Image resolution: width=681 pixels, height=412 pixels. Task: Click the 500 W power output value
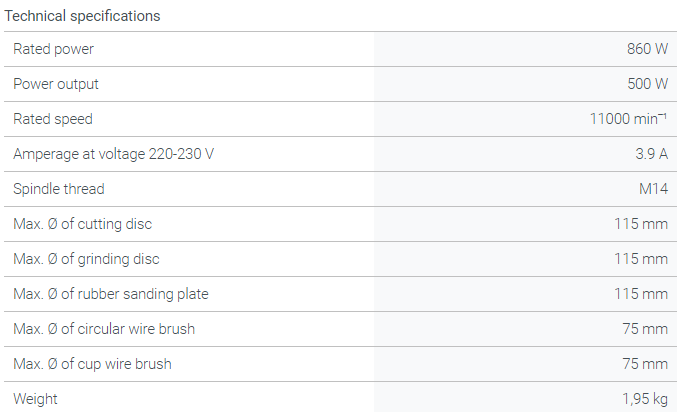point(647,84)
